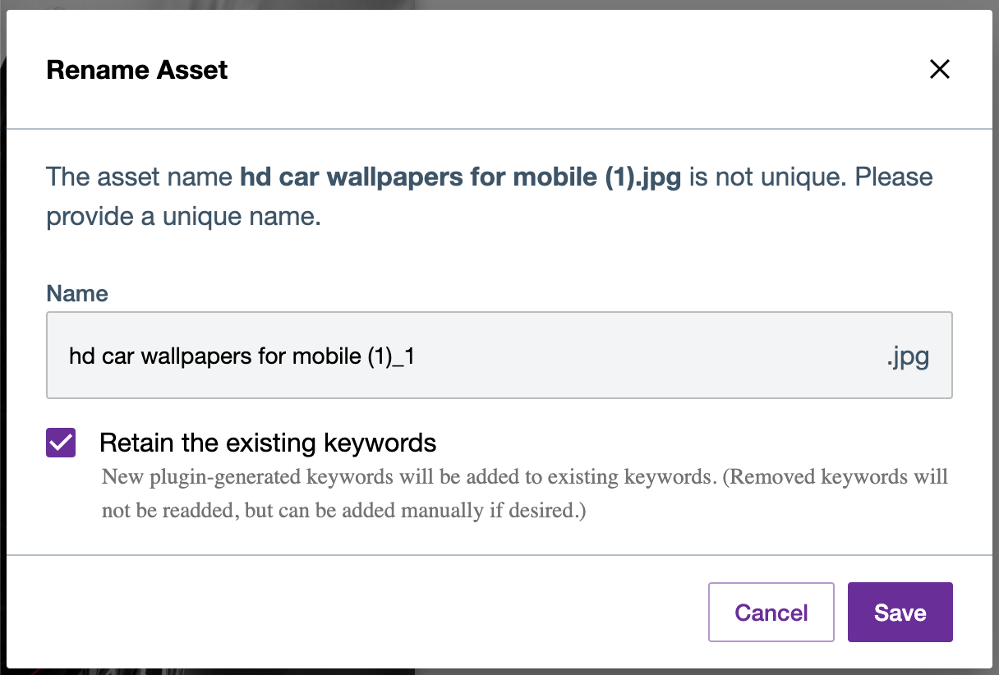This screenshot has width=999, height=677.
Task: Toggle the Retain the existing keywords checkbox
Action: [61, 442]
